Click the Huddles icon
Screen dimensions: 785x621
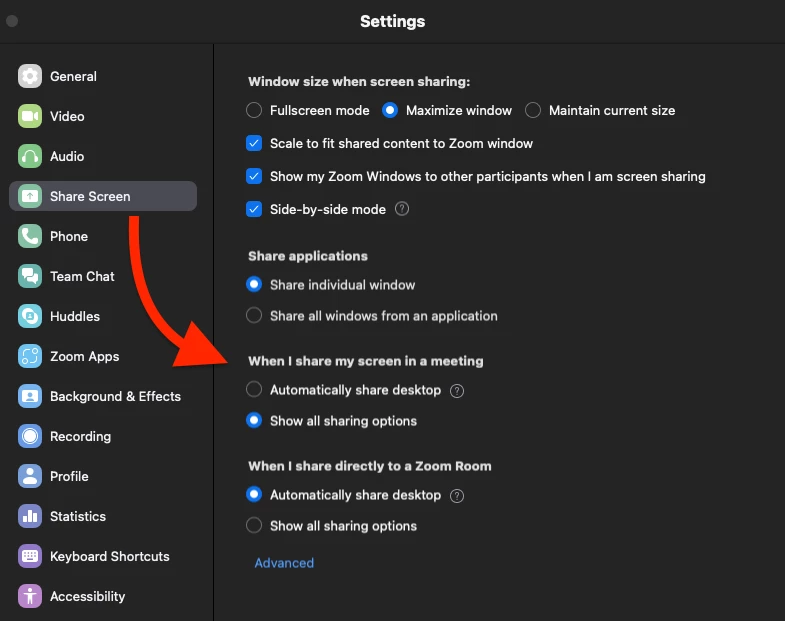30,317
